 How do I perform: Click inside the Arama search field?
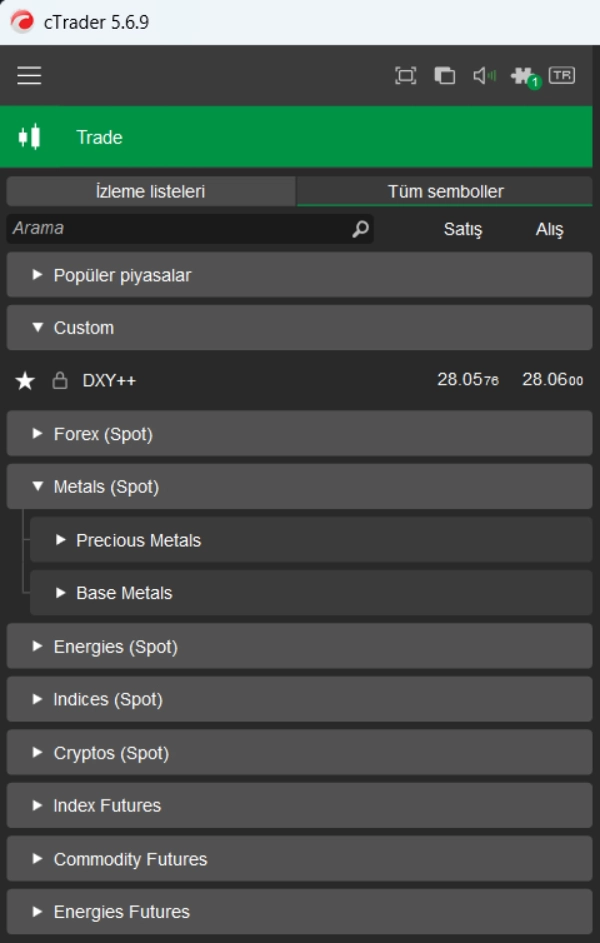click(150, 228)
